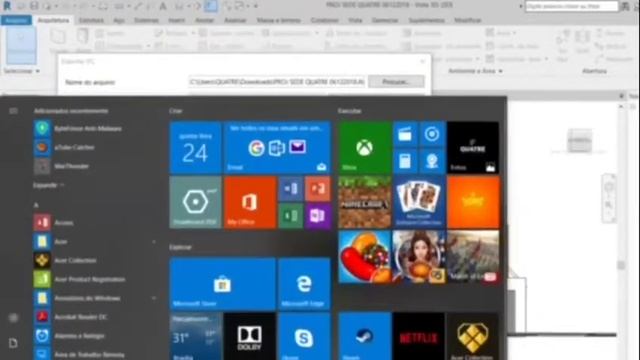Open the Calculator small tile

[x=405, y=161]
